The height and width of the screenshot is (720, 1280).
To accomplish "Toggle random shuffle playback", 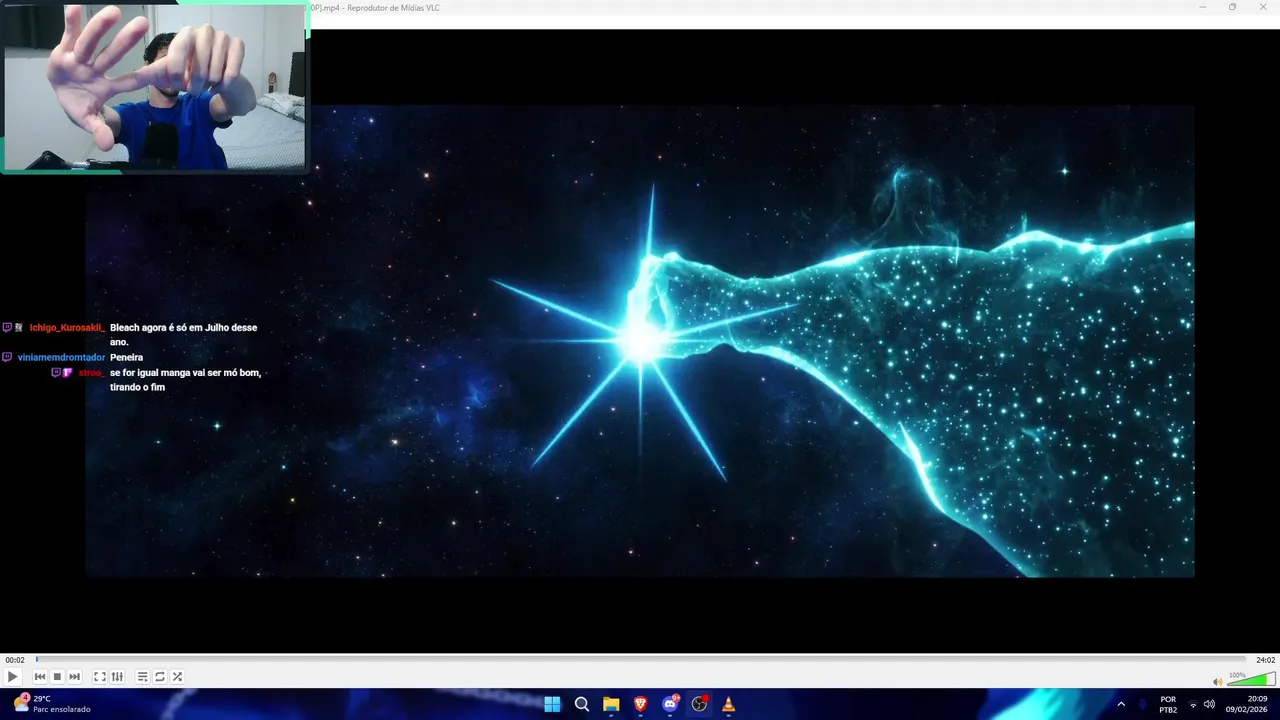I will [177, 677].
